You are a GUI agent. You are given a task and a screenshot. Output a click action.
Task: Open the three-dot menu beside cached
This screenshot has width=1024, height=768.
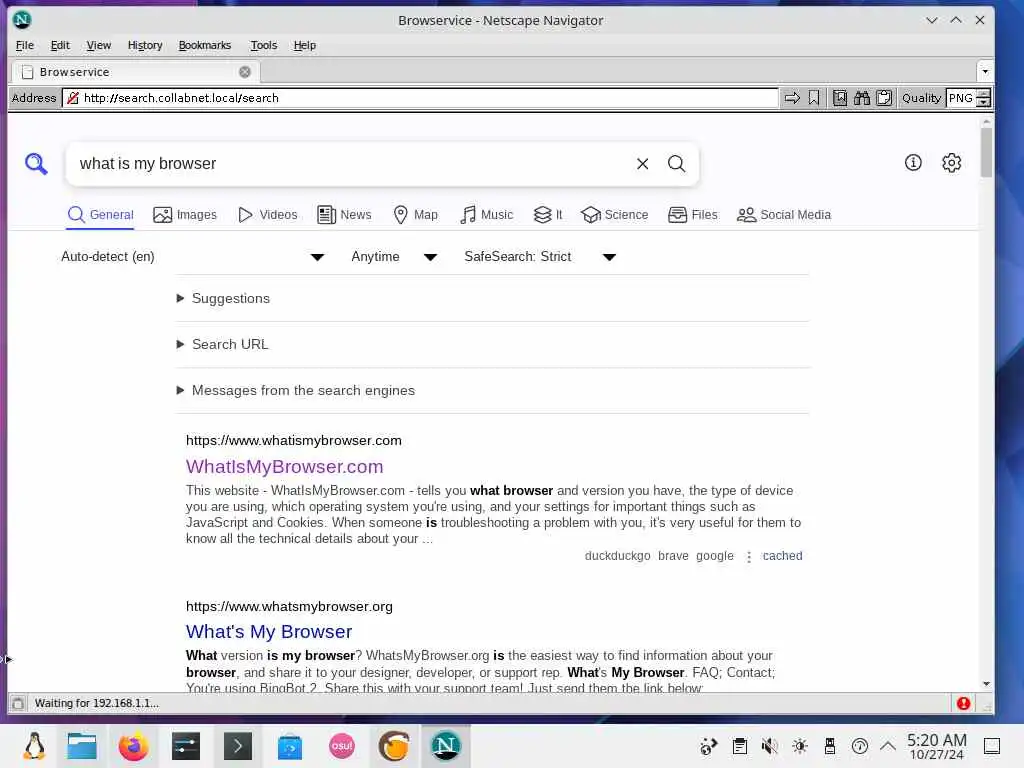(749, 556)
